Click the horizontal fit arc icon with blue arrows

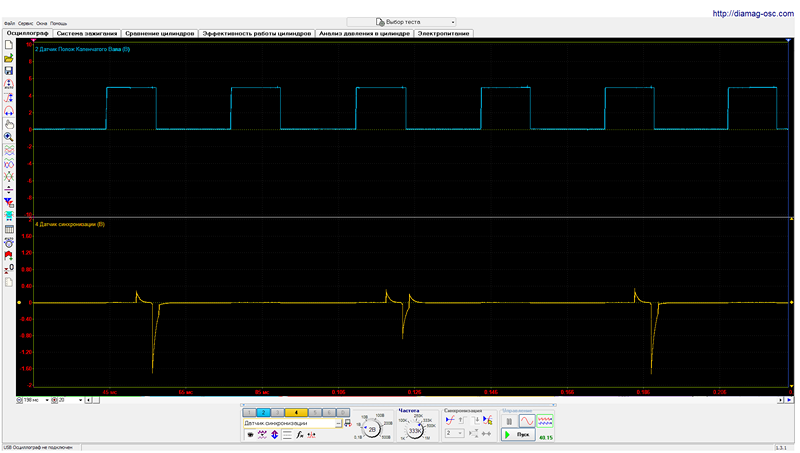click(x=9, y=111)
